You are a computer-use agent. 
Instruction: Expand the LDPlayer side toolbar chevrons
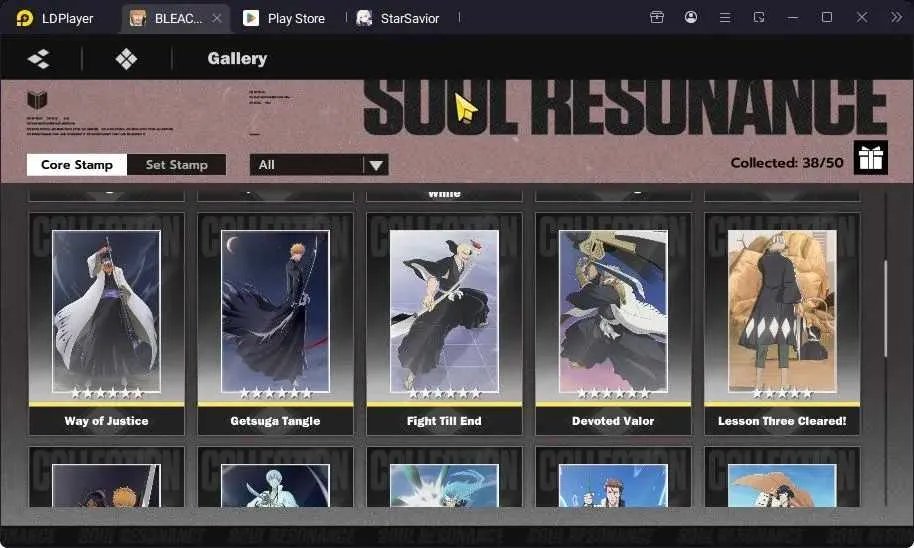896,17
